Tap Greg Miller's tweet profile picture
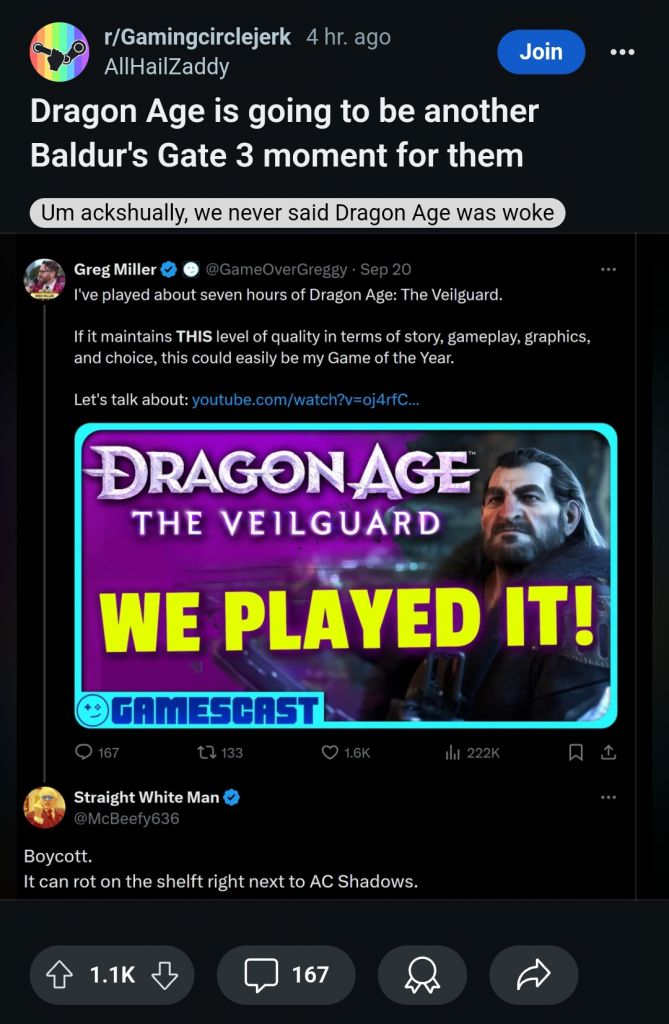 coord(44,280)
